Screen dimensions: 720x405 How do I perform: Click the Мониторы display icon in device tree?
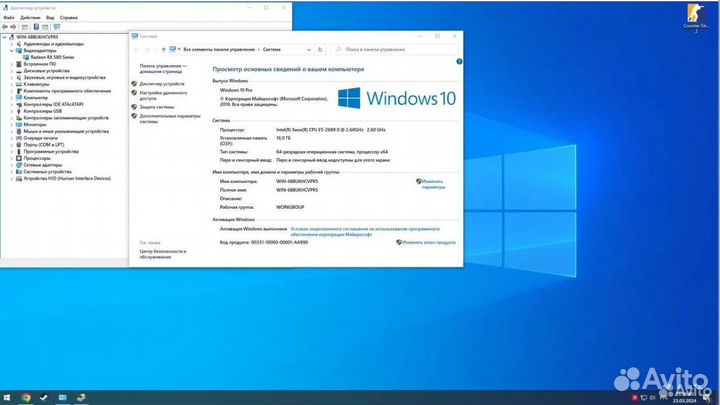pos(19,124)
